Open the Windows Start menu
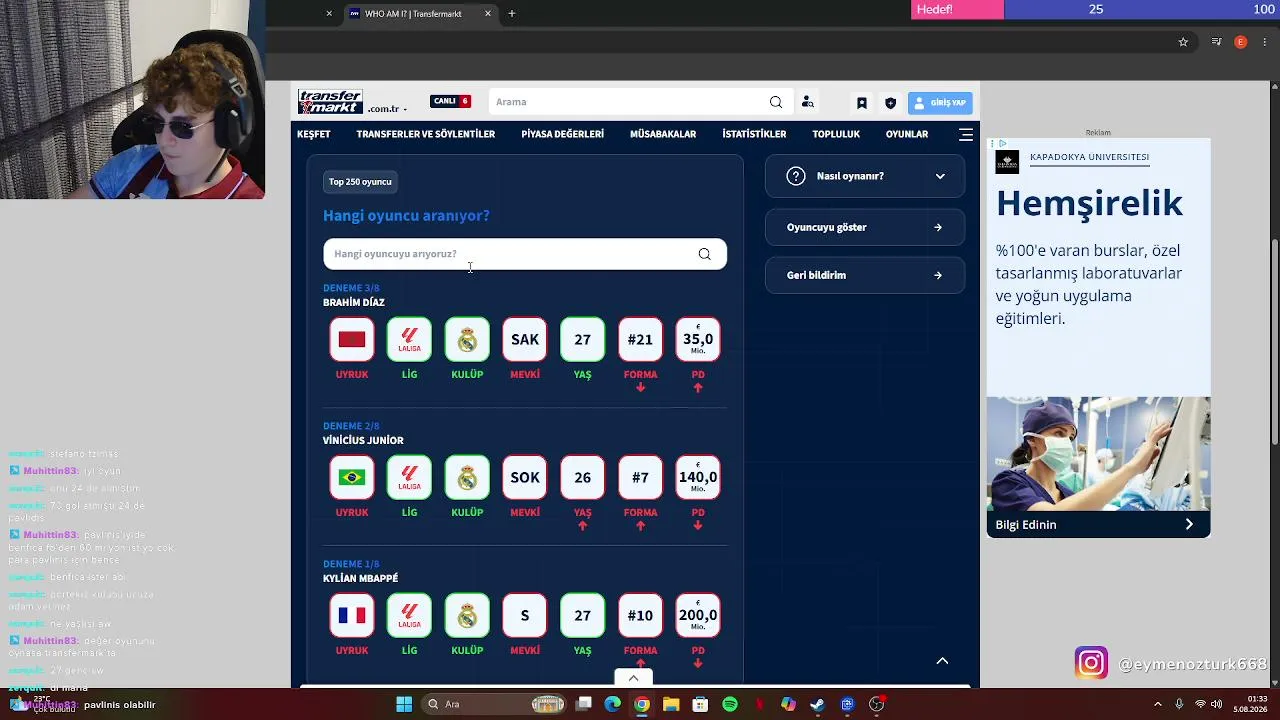 point(404,704)
